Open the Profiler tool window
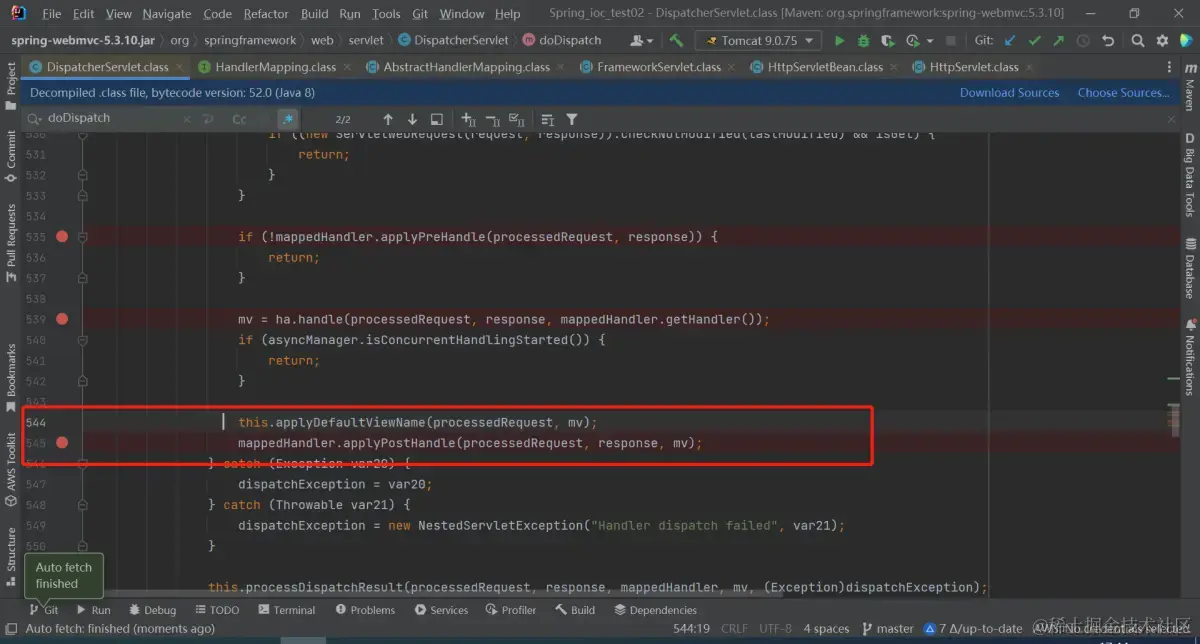1200x644 pixels. pyautogui.click(x=511, y=610)
